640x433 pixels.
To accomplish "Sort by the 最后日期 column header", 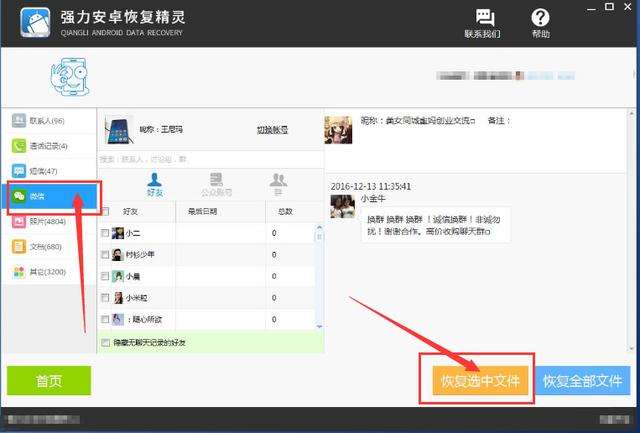I will tap(202, 211).
